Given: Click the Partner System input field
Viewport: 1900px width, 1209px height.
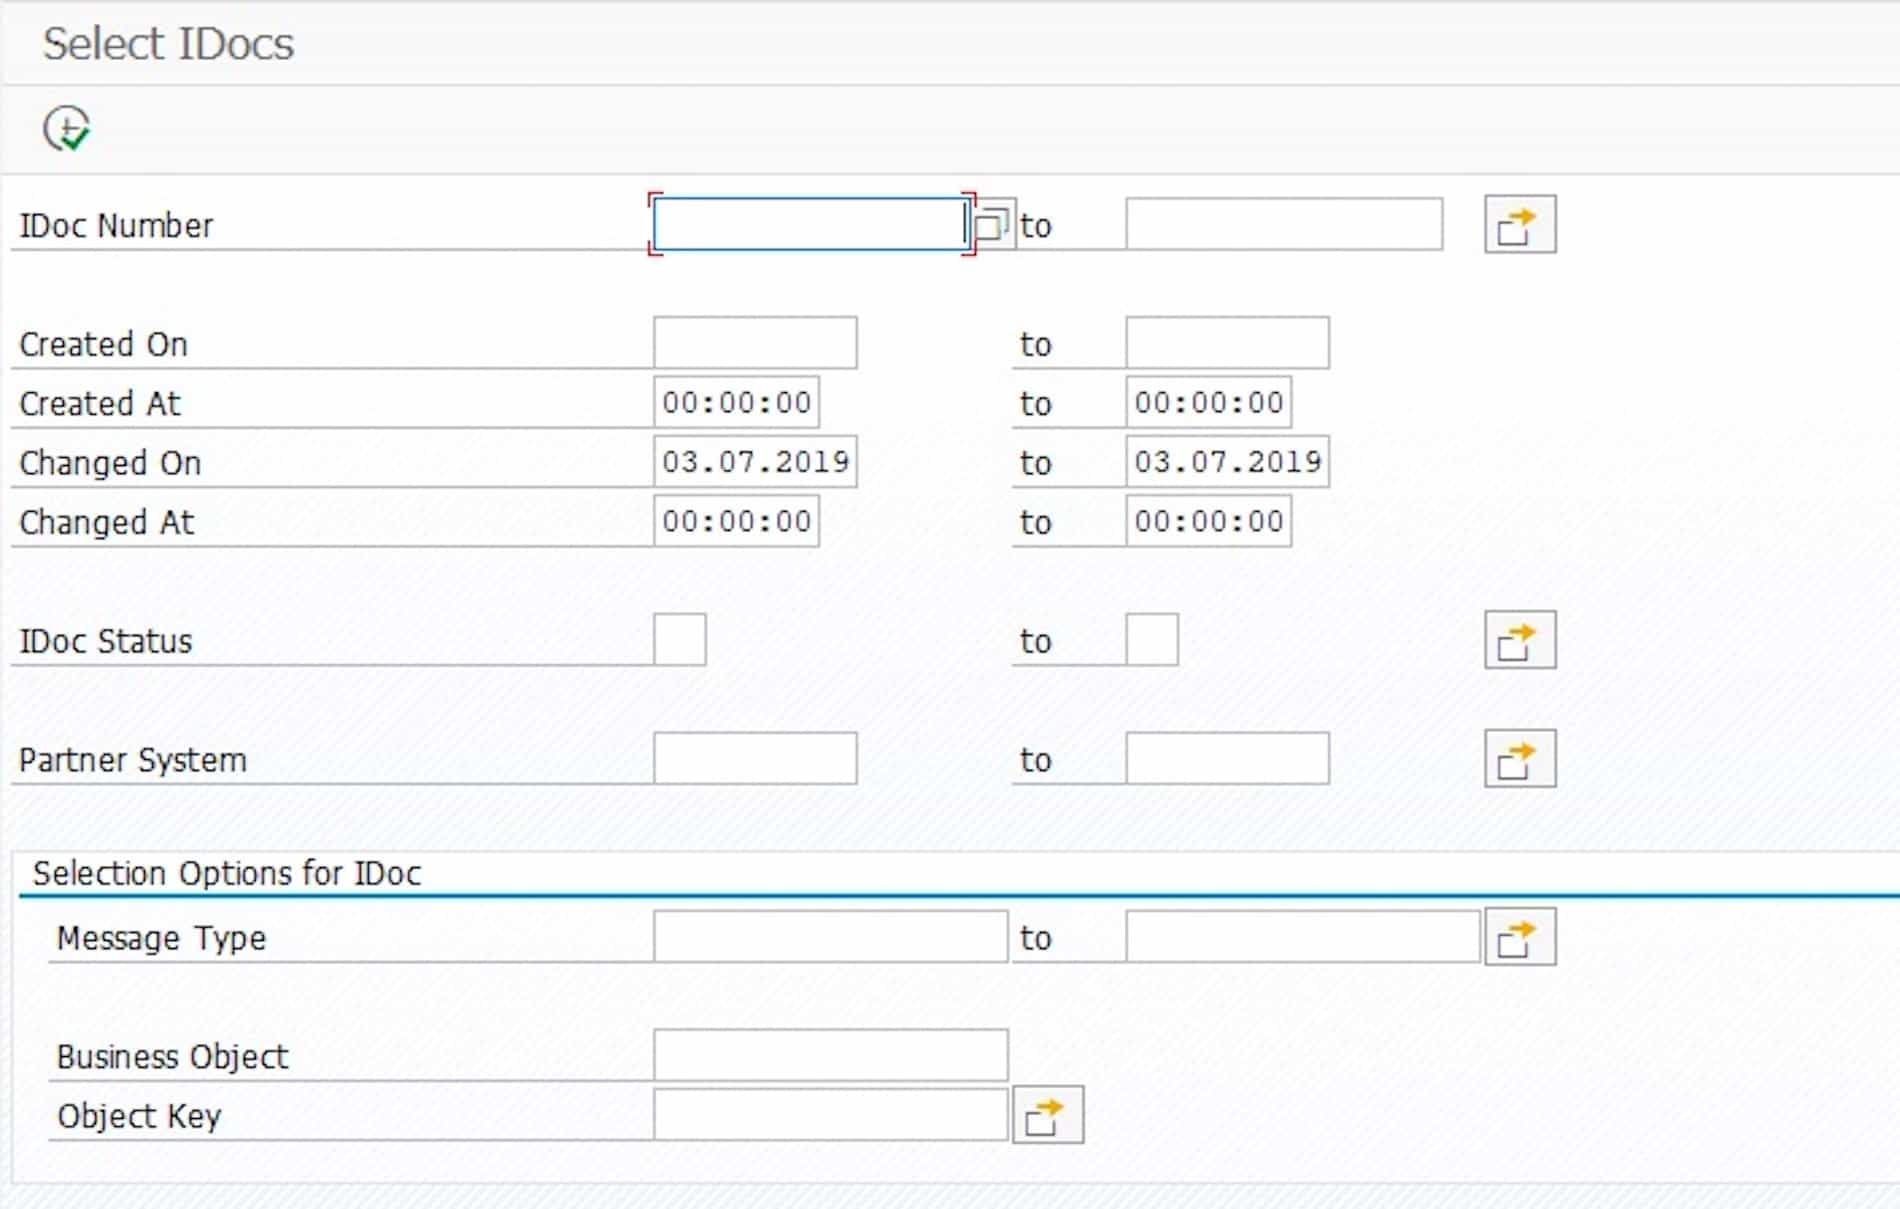Looking at the screenshot, I should pyautogui.click(x=756, y=758).
